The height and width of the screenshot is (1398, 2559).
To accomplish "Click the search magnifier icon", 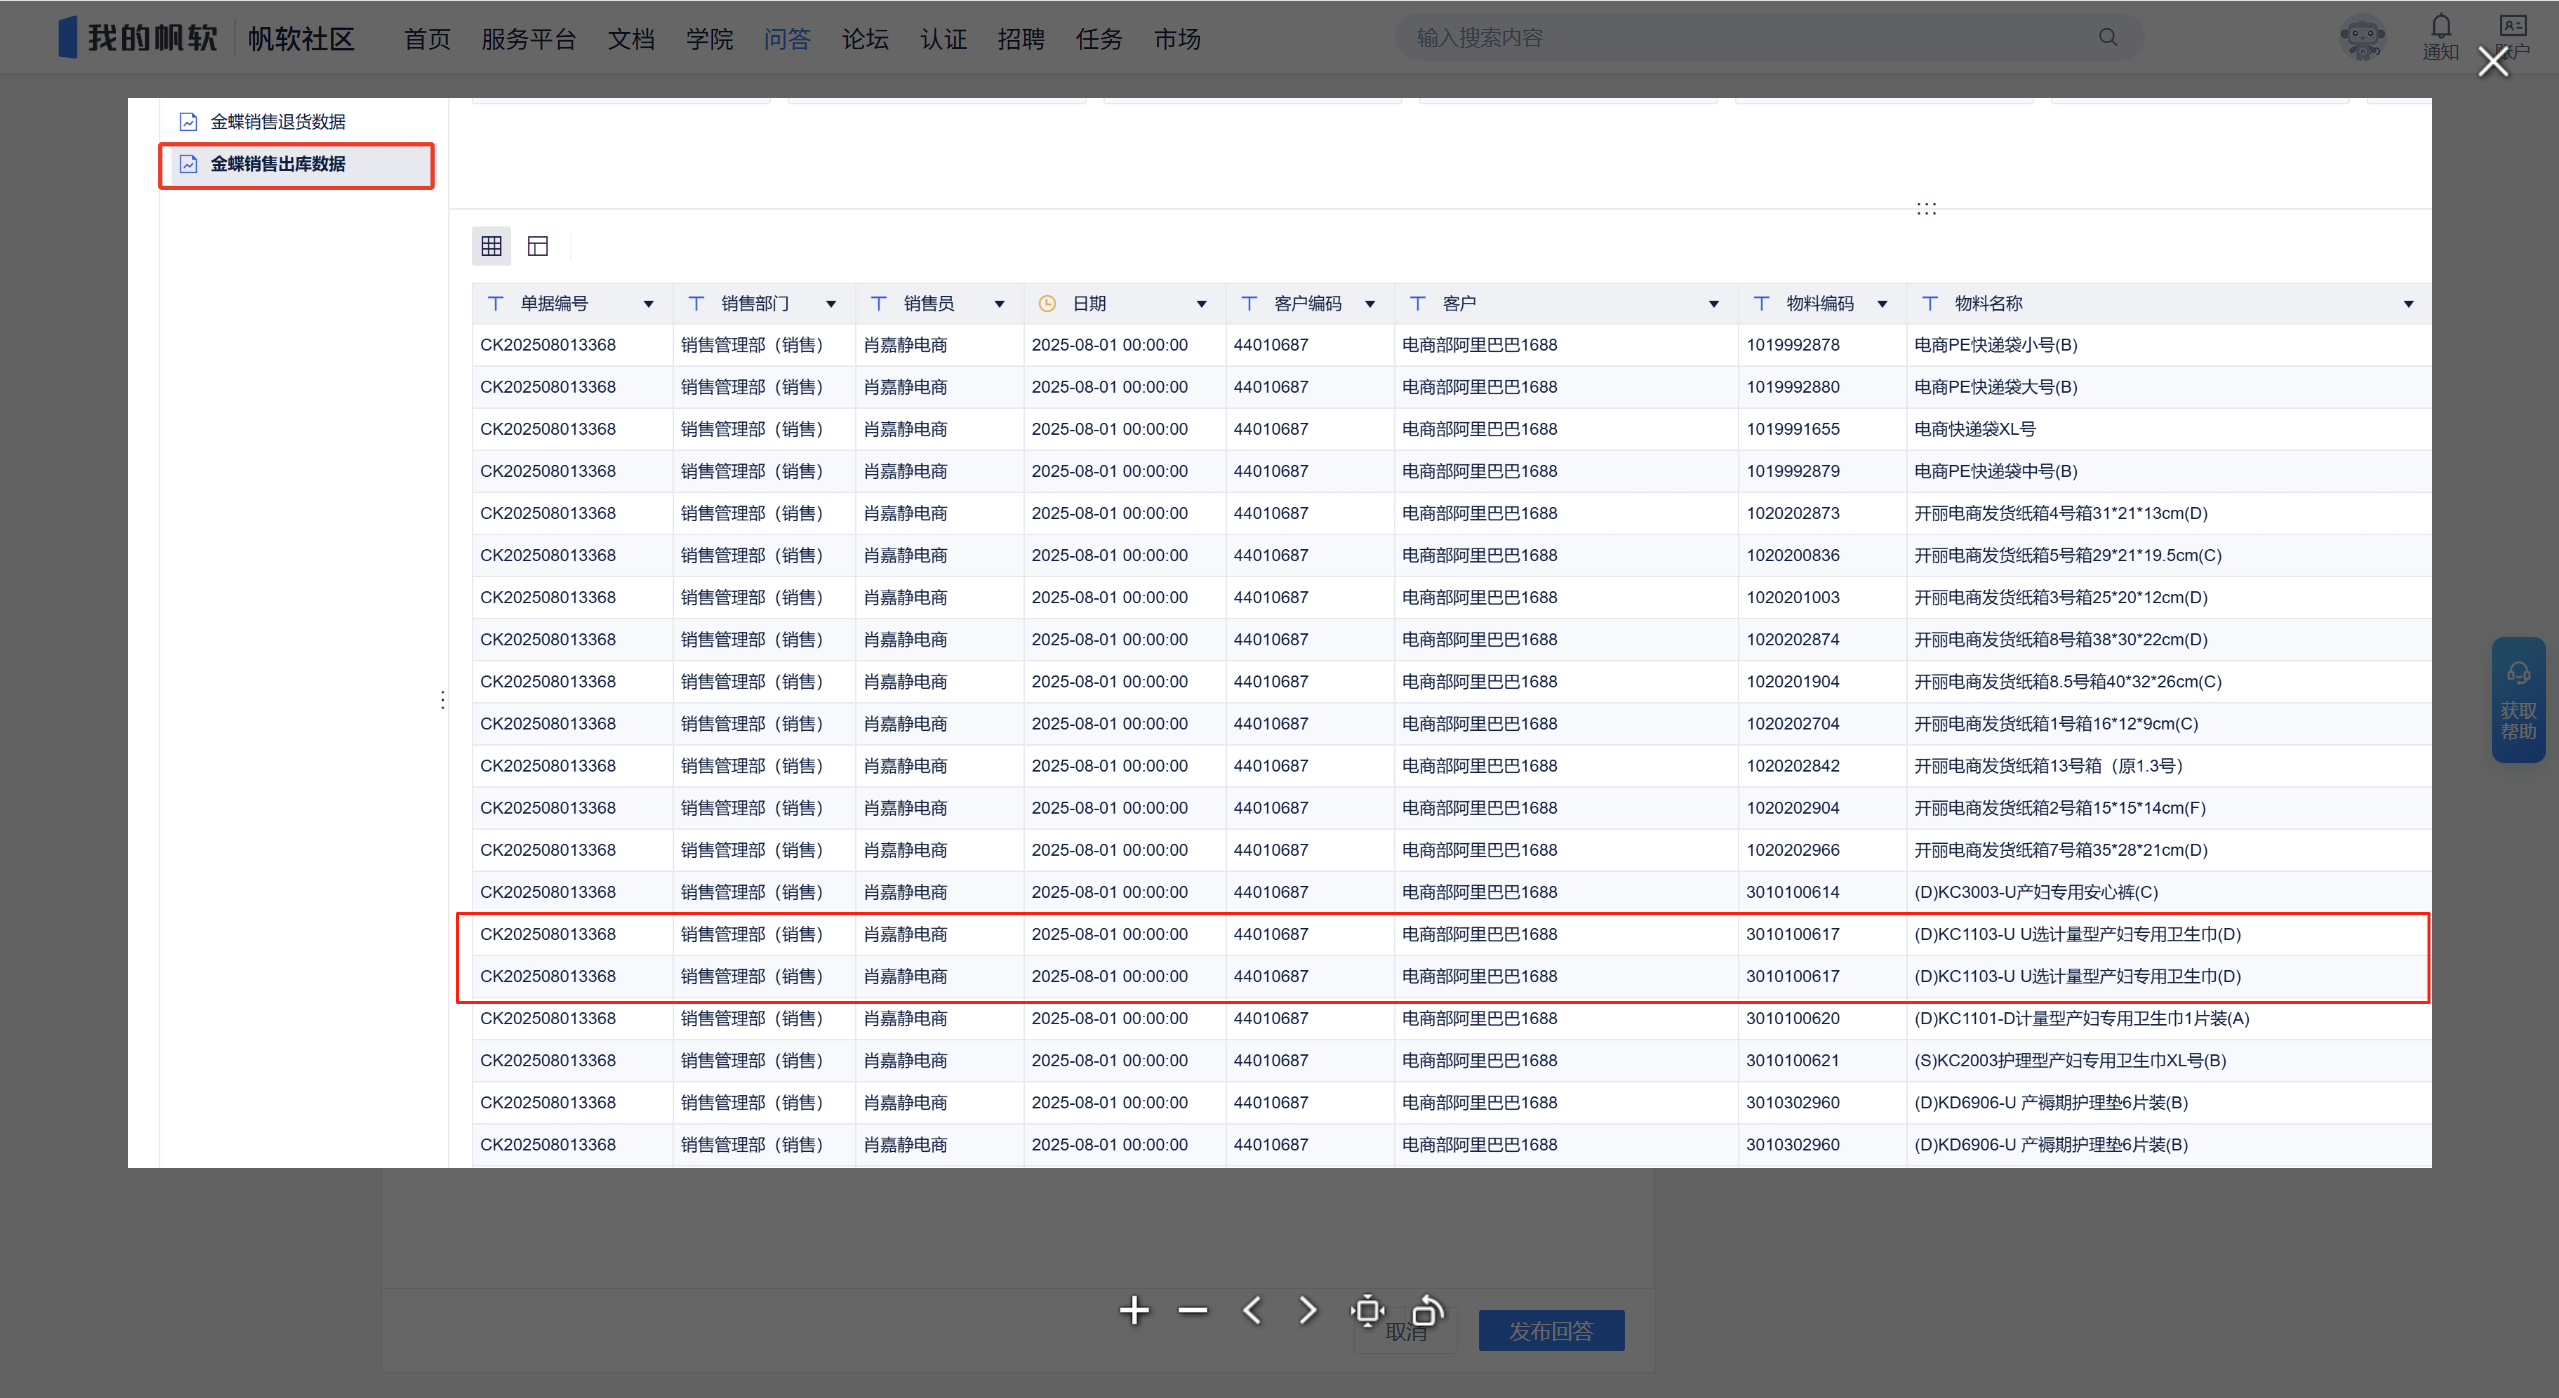I will click(2108, 37).
